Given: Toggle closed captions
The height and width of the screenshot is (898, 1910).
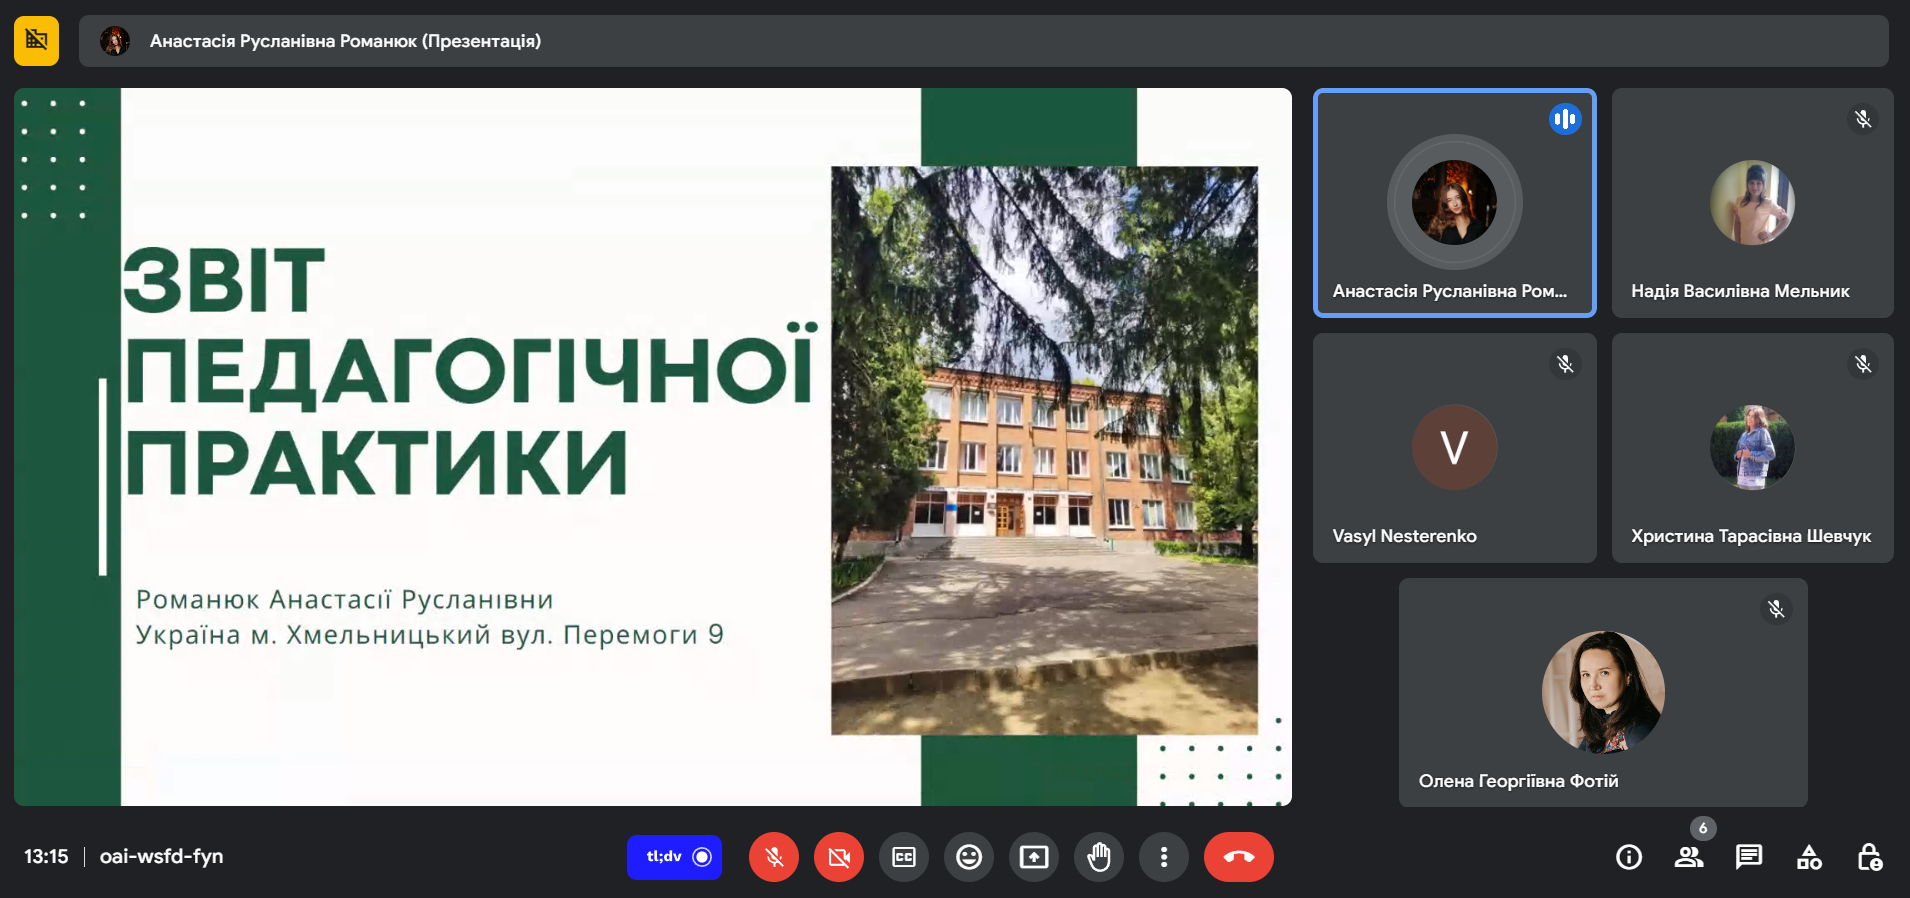Looking at the screenshot, I should coord(904,857).
